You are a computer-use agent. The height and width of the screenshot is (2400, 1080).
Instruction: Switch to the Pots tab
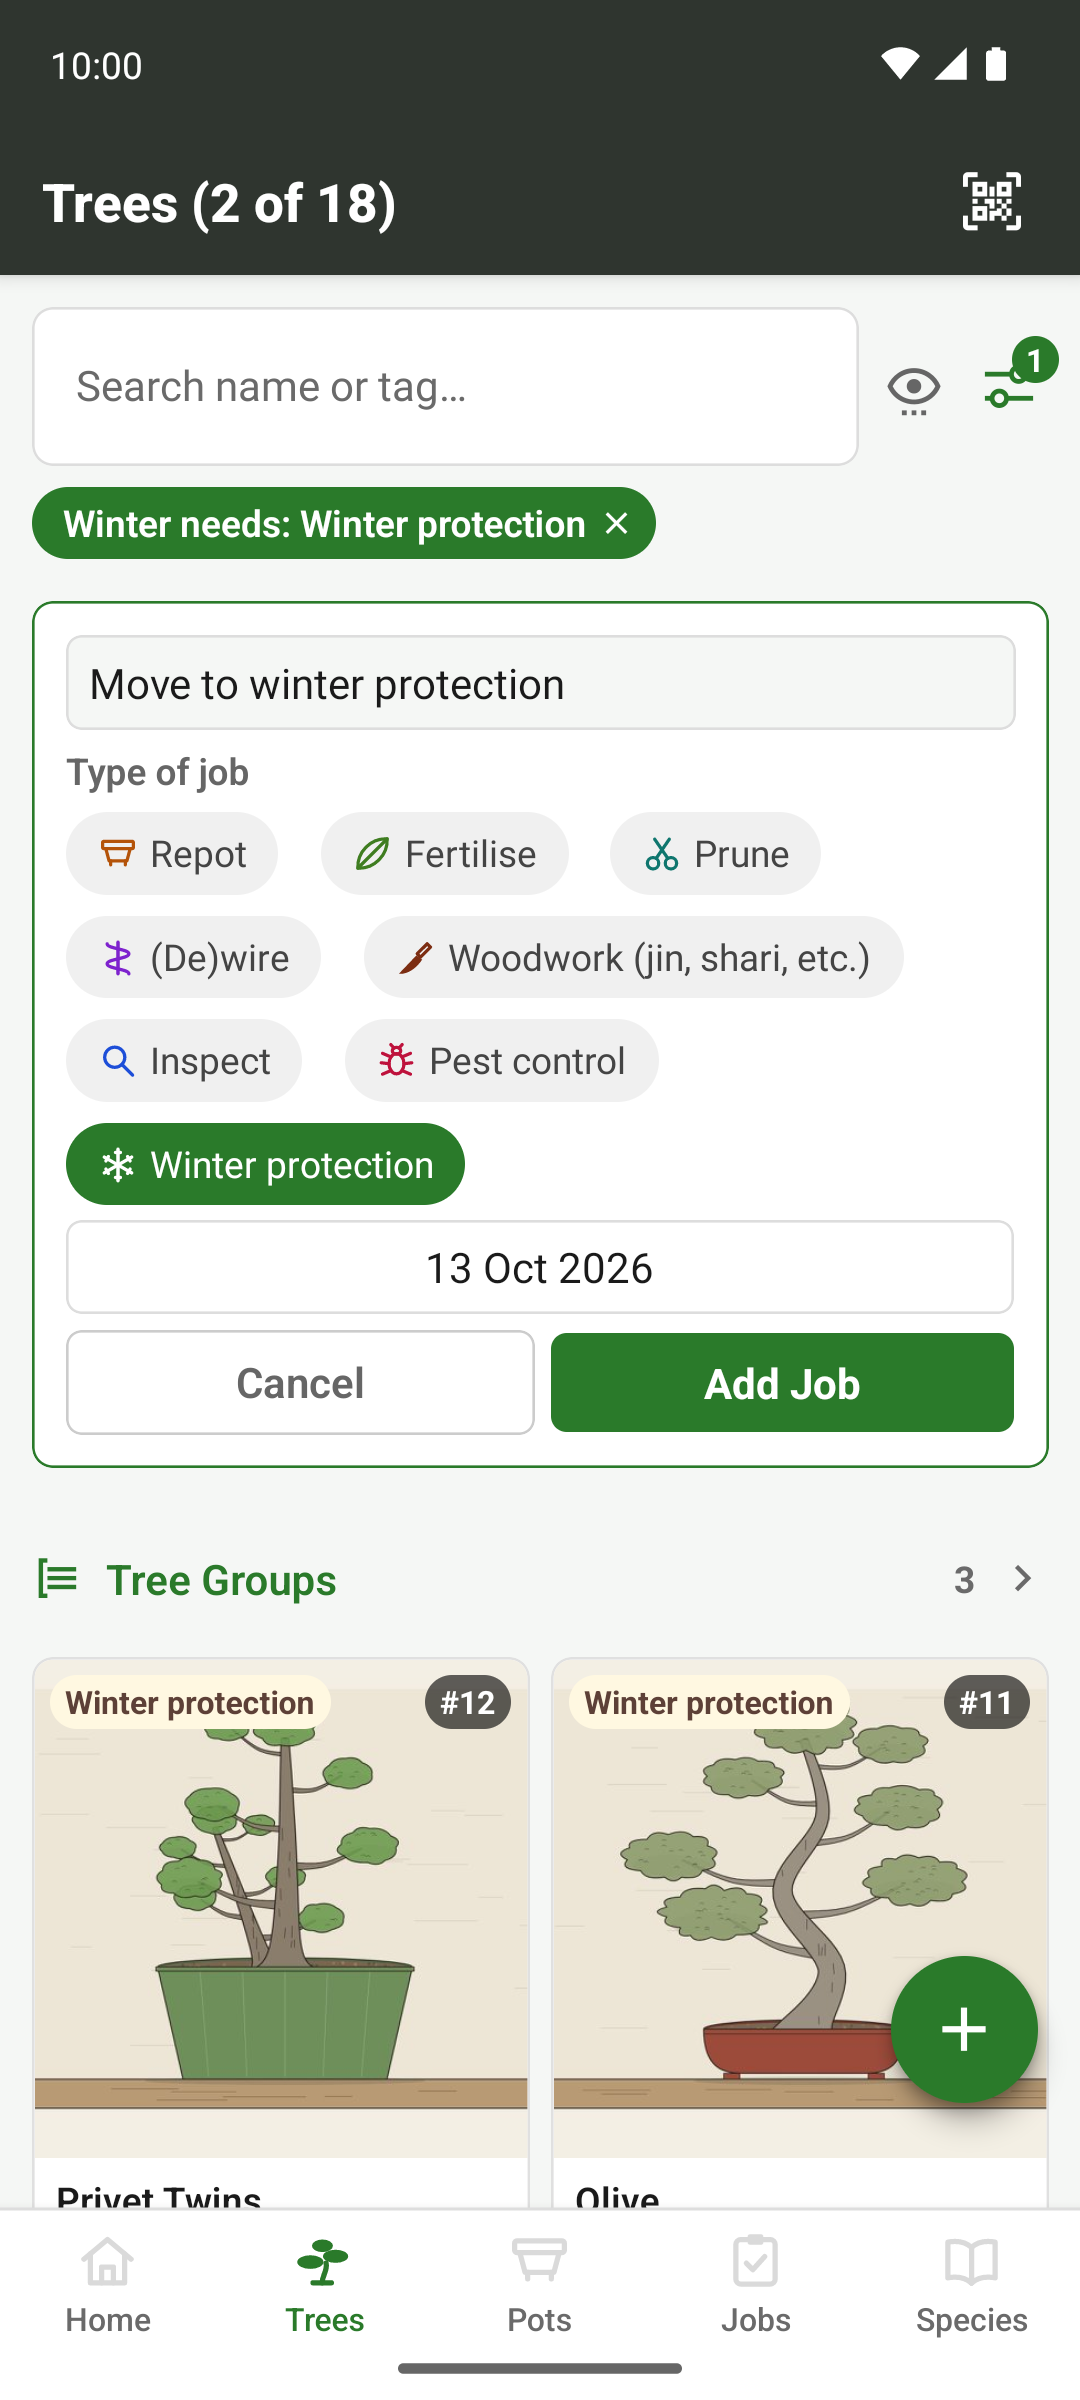(539, 2286)
